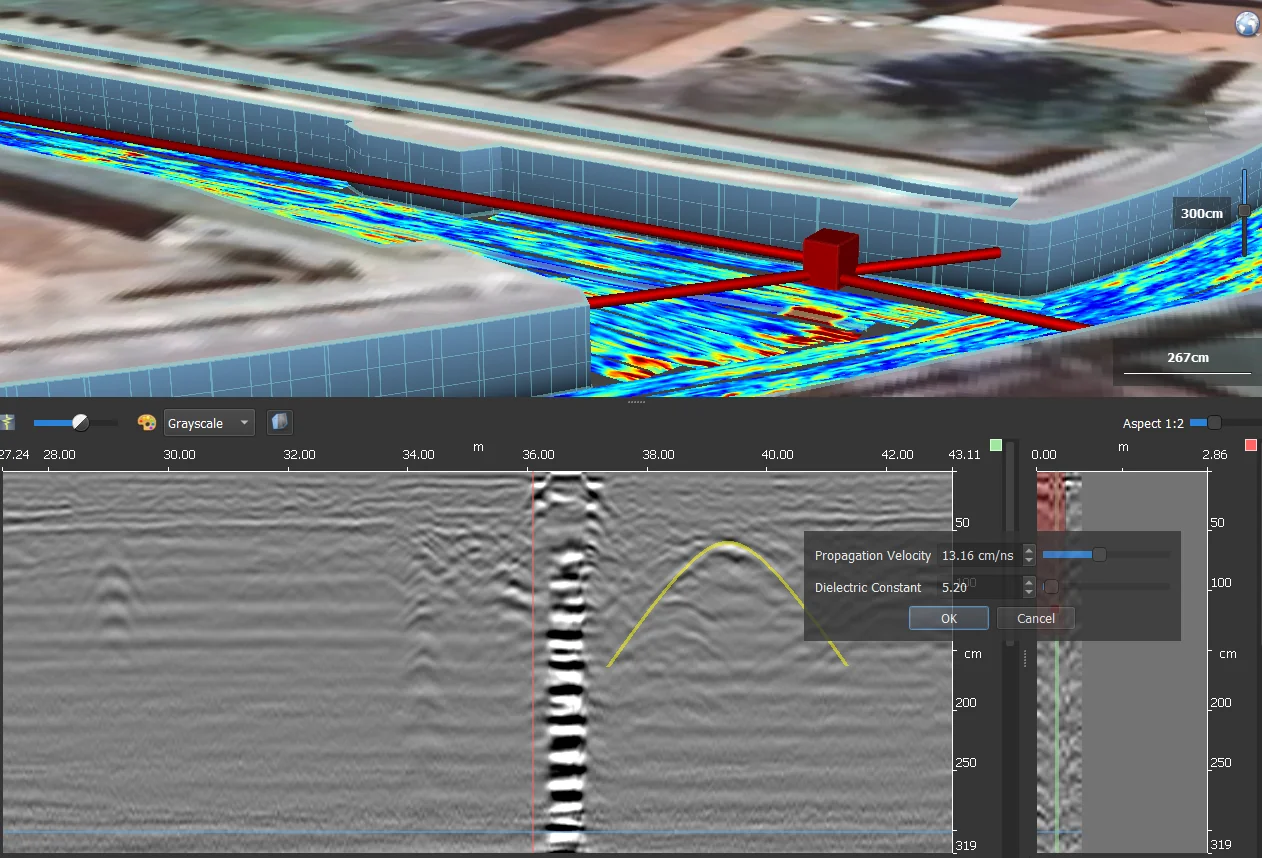This screenshot has width=1262, height=858.
Task: Open the globe map options icon
Action: tap(1247, 24)
